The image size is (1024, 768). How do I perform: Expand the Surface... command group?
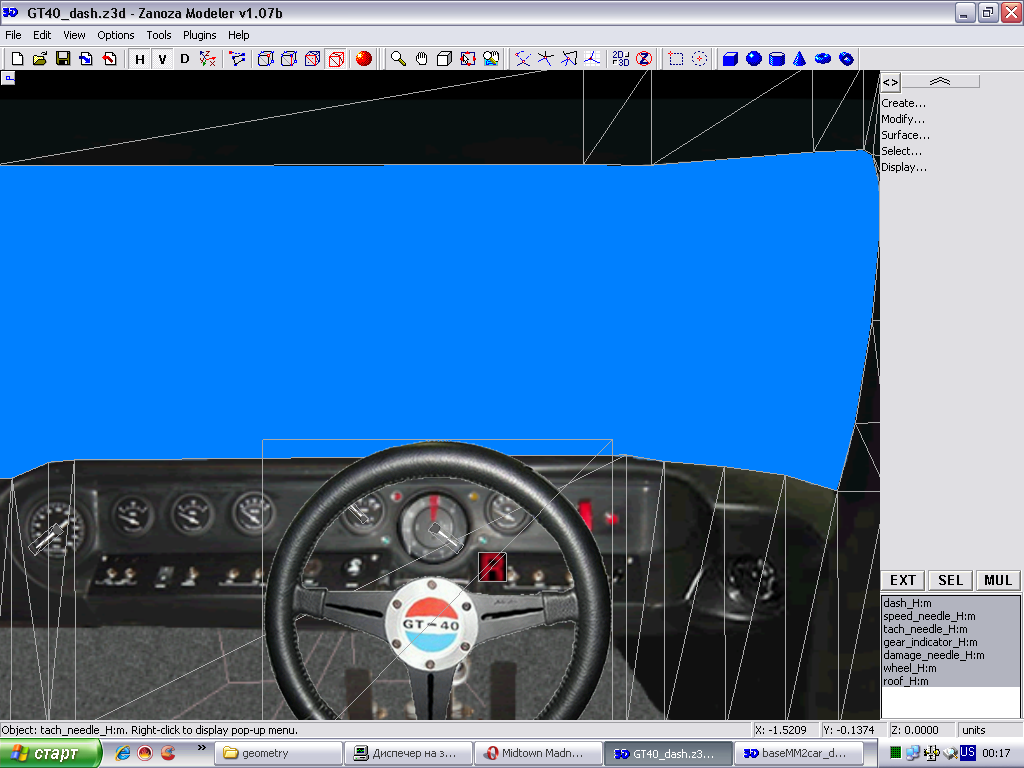click(905, 135)
